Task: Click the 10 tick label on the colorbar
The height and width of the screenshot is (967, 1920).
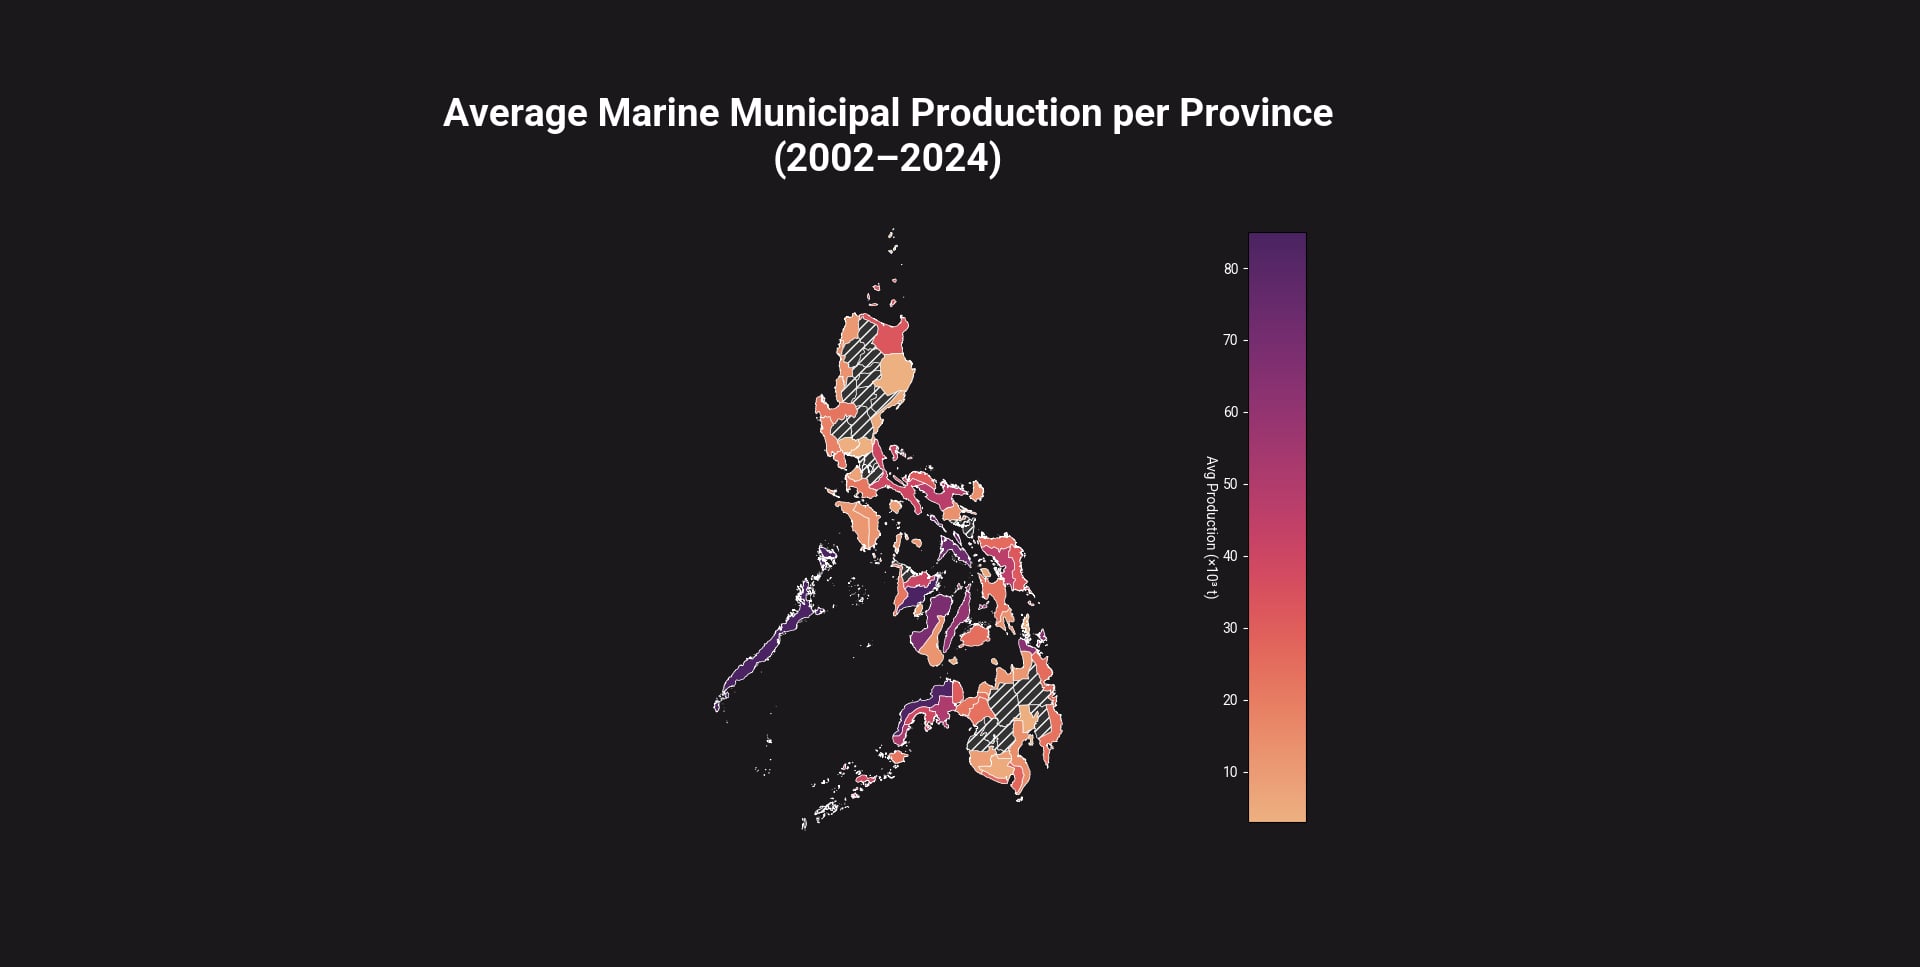Action: coord(1232,773)
